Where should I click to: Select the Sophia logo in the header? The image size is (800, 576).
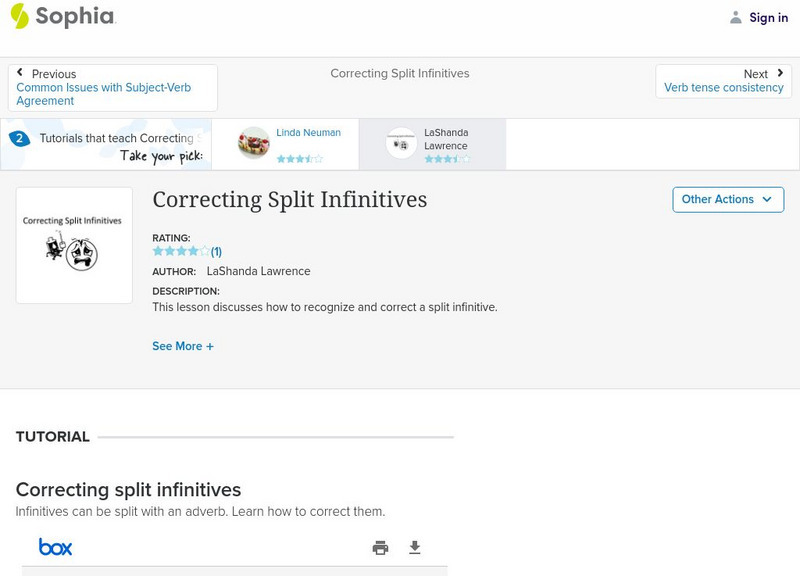click(65, 17)
